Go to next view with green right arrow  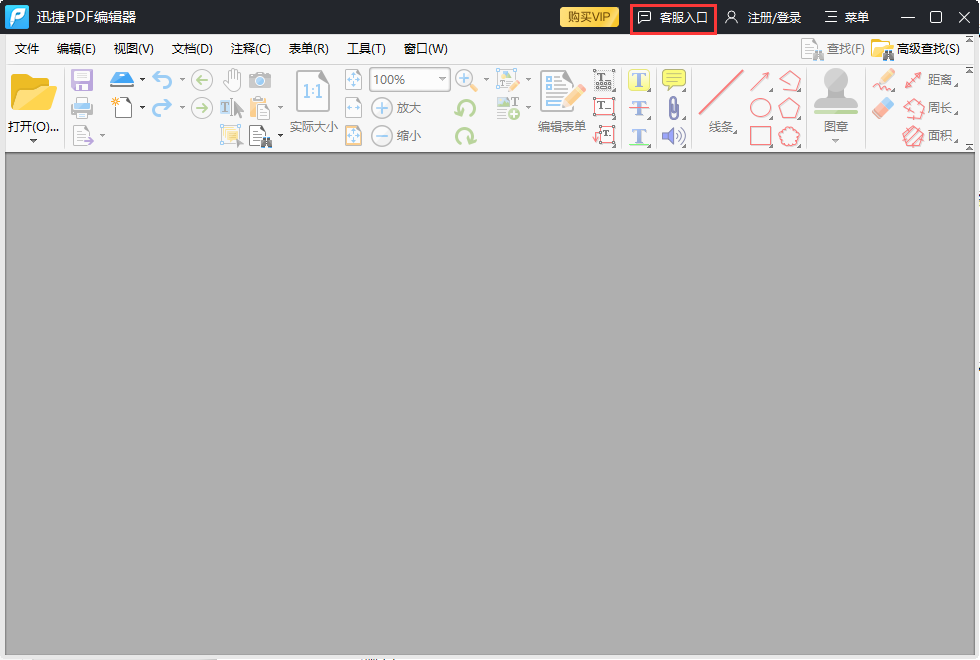point(201,108)
